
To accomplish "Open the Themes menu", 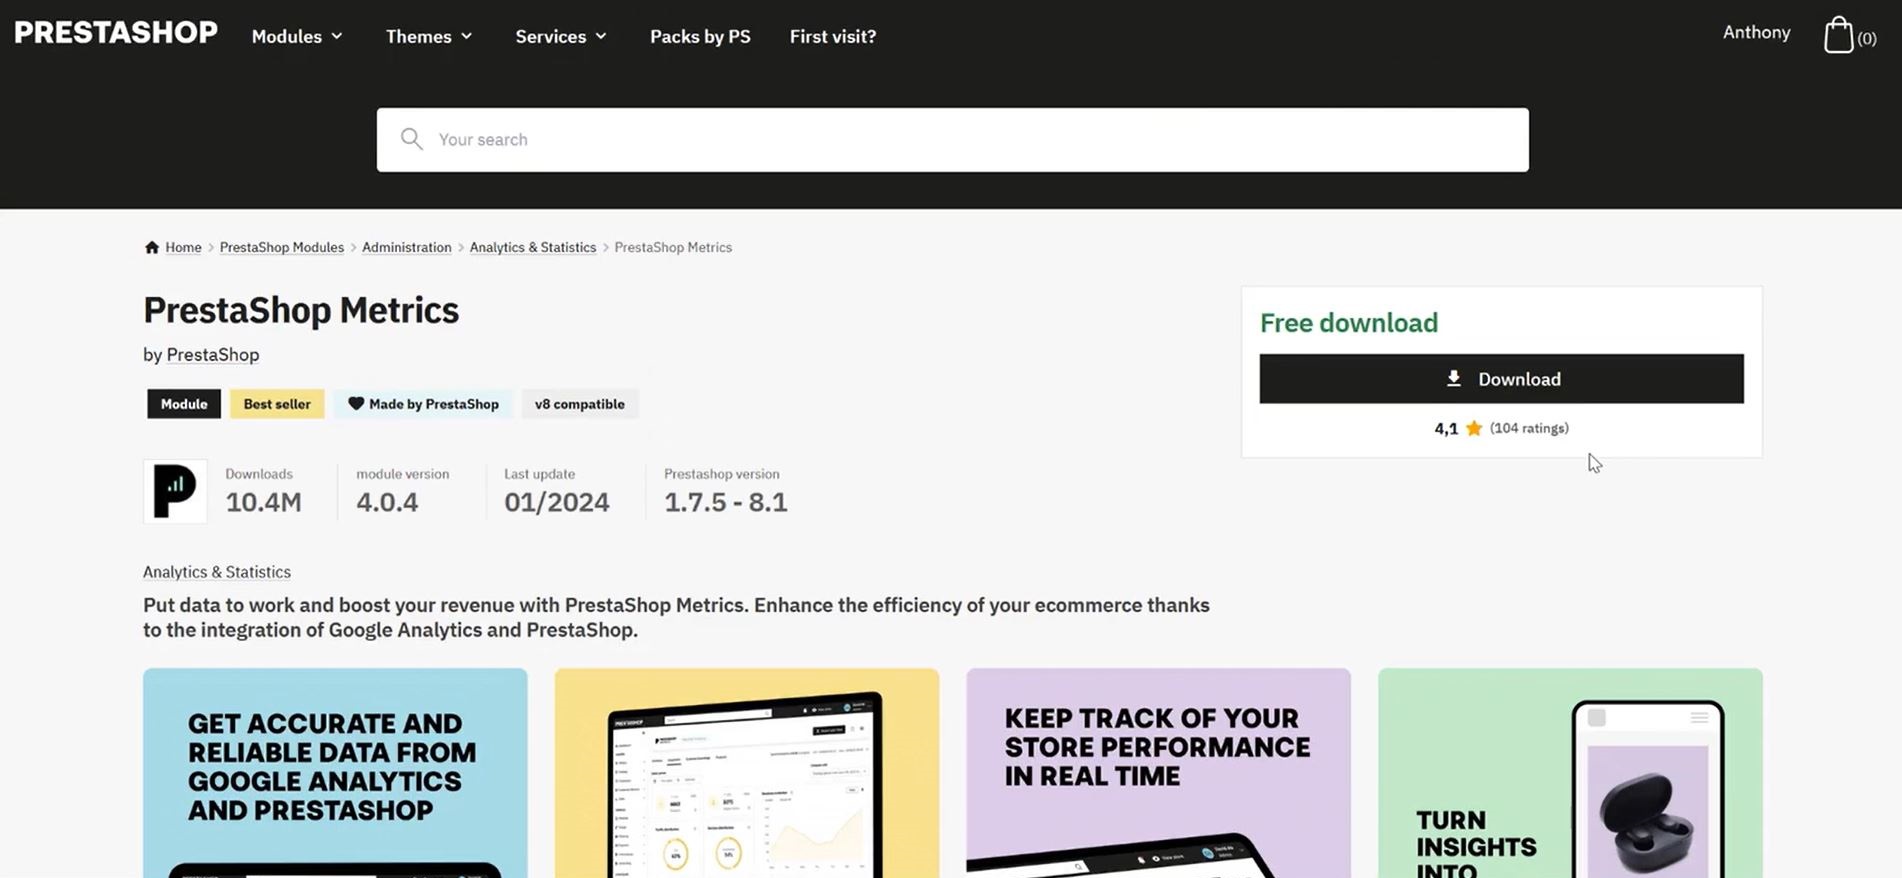I will pyautogui.click(x=429, y=36).
